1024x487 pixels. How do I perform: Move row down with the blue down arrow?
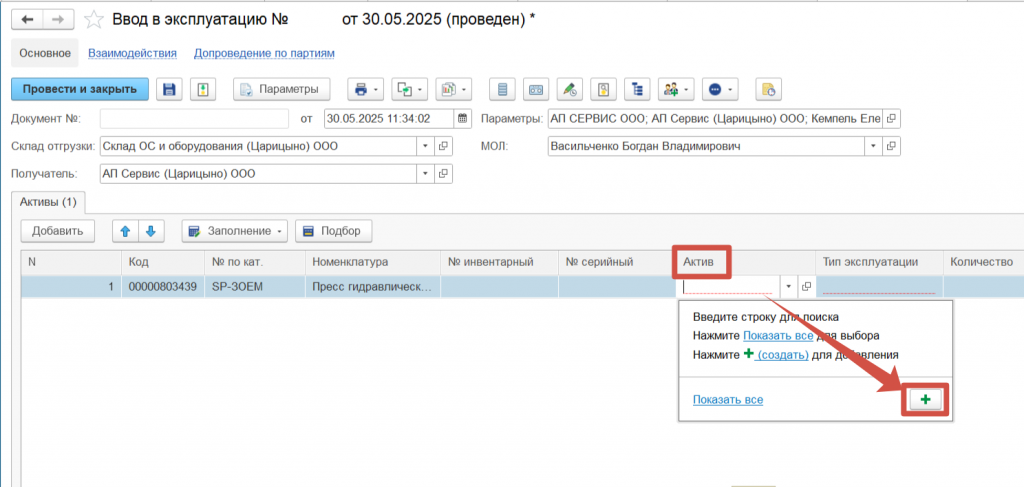pyautogui.click(x=150, y=231)
